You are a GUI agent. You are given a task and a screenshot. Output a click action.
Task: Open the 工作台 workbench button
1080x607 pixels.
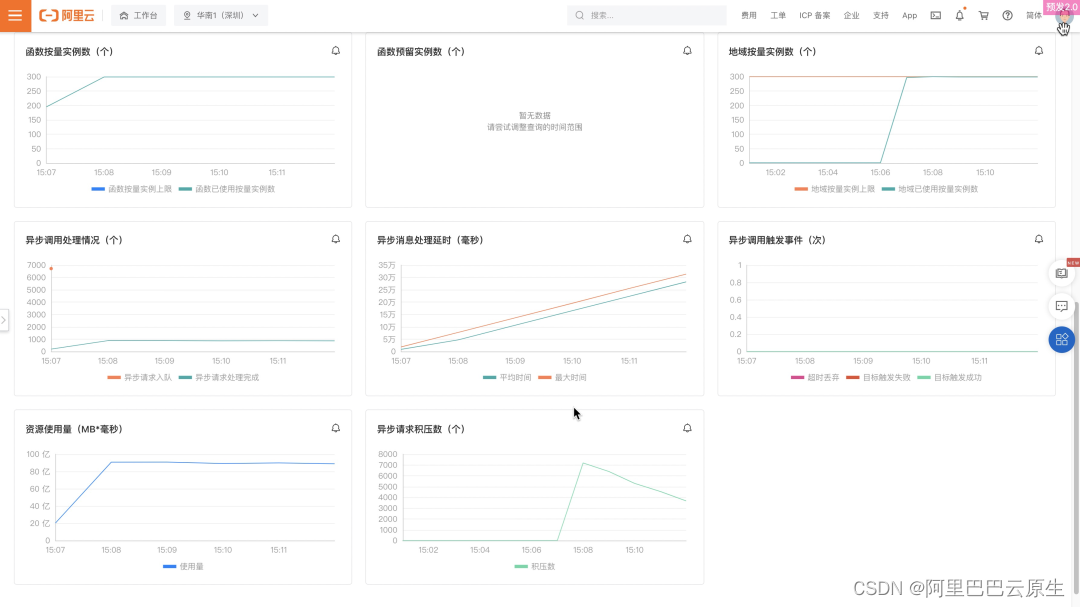click(138, 15)
